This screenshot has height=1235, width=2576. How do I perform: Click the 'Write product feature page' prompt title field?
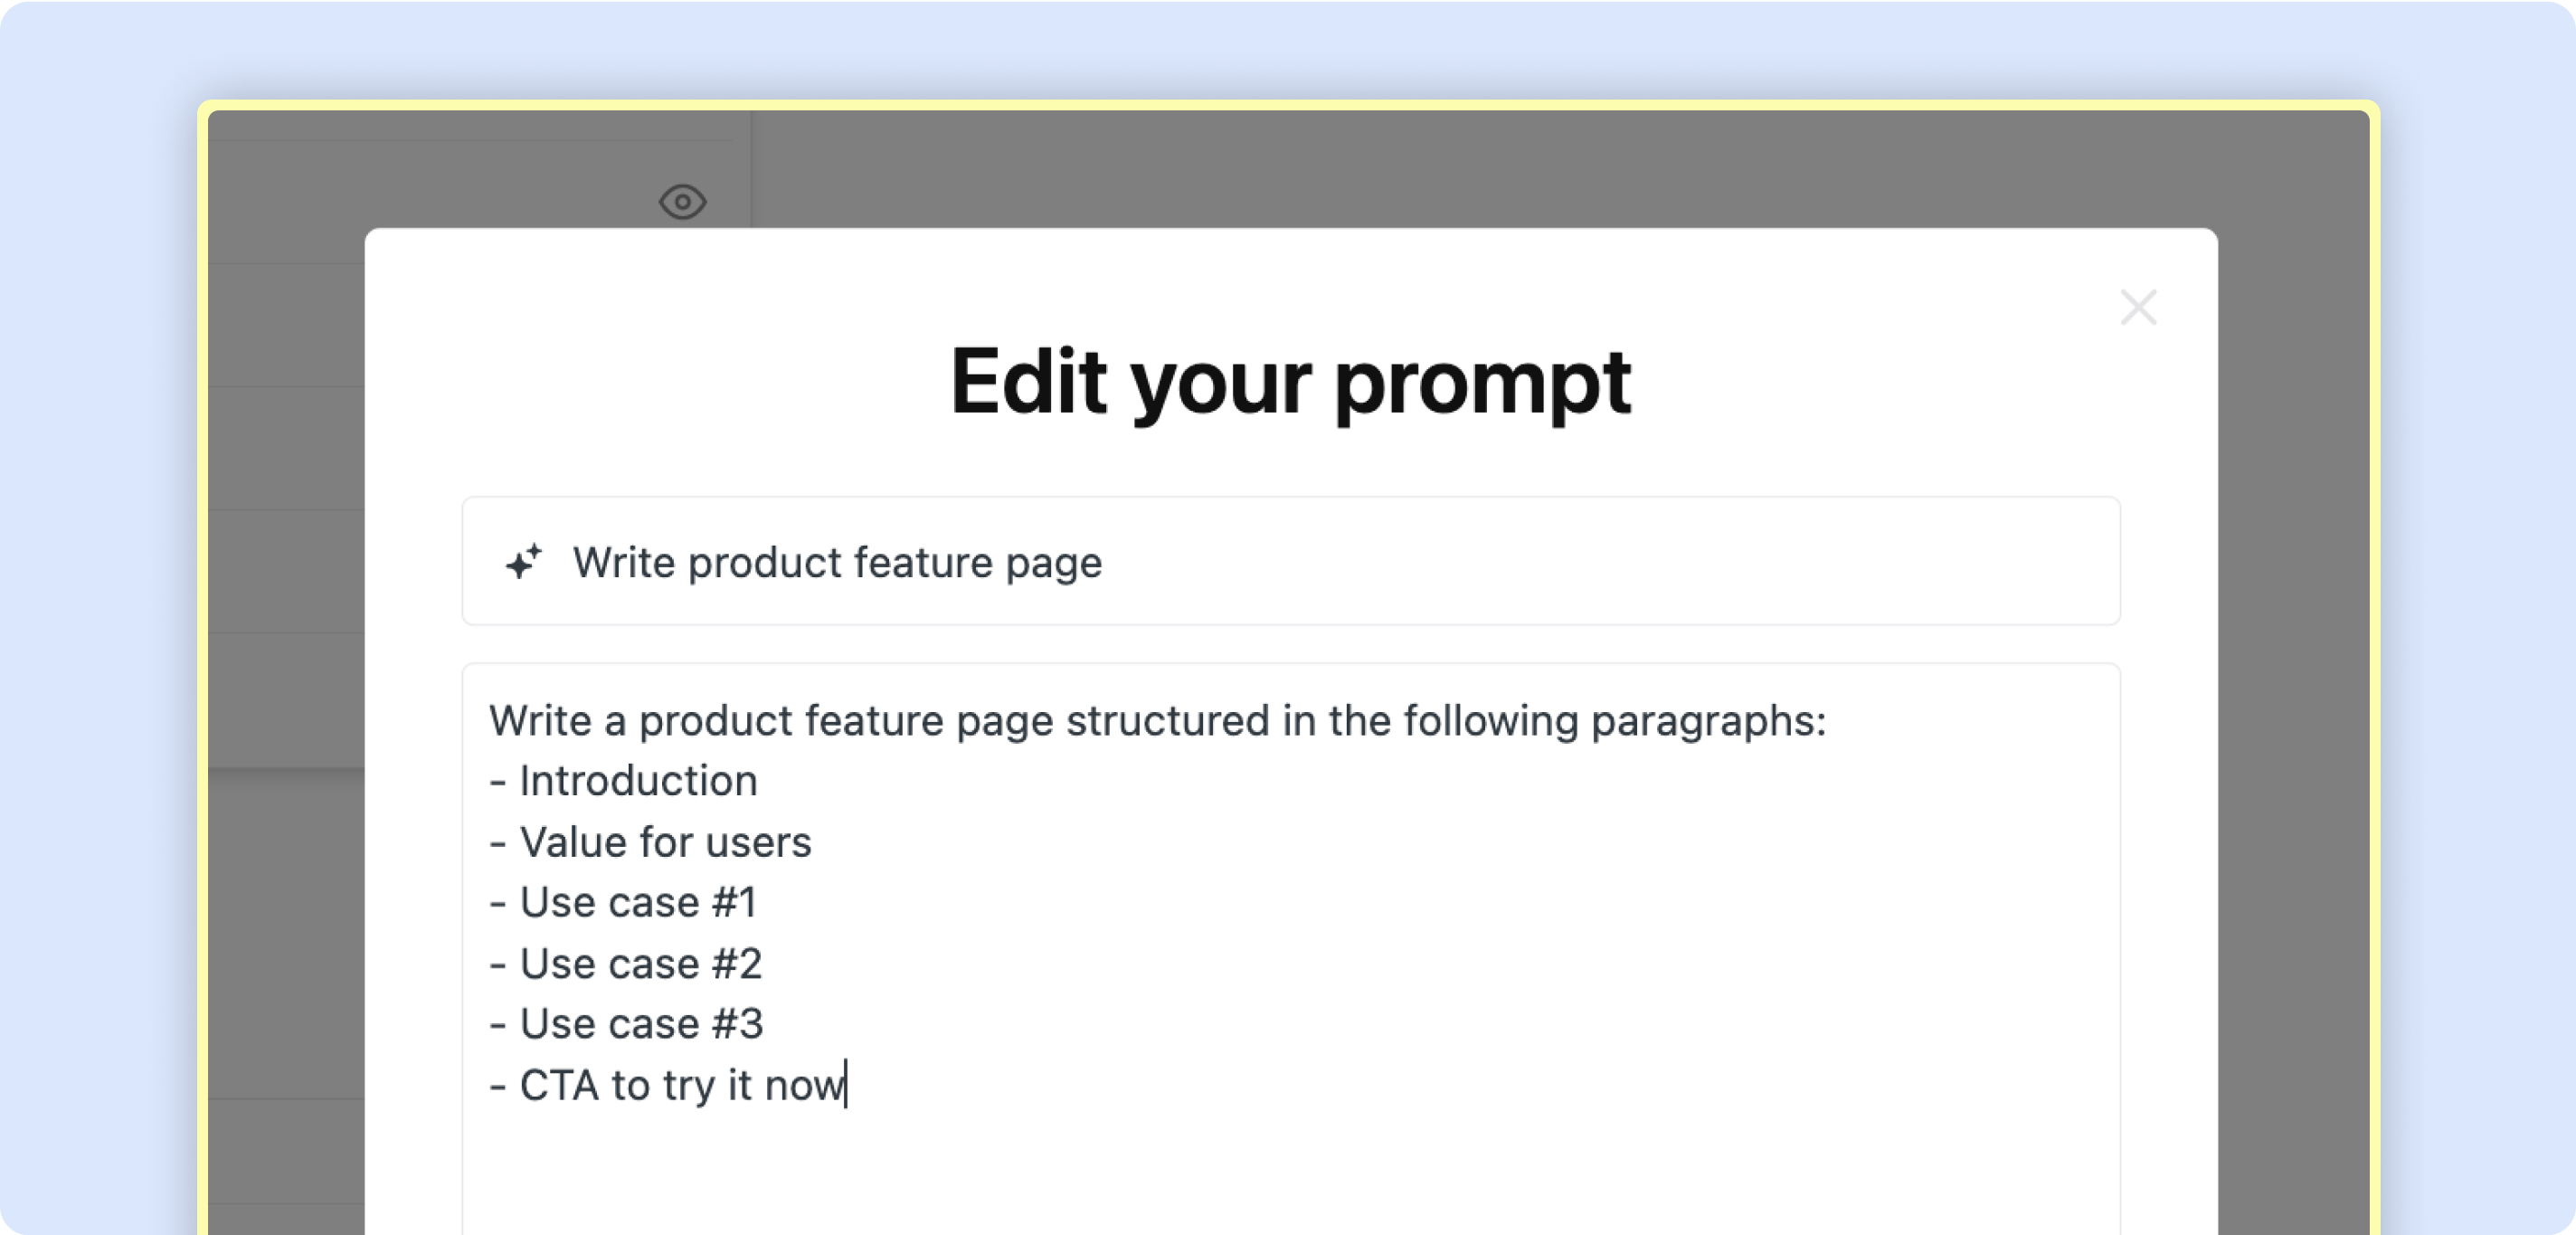(x=838, y=562)
